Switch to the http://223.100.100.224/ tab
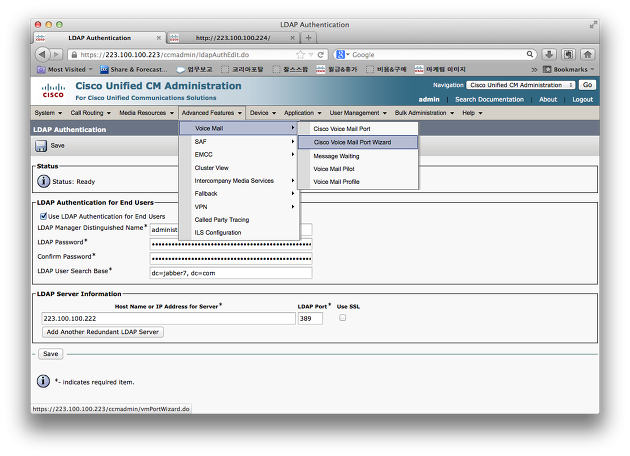 (232, 38)
